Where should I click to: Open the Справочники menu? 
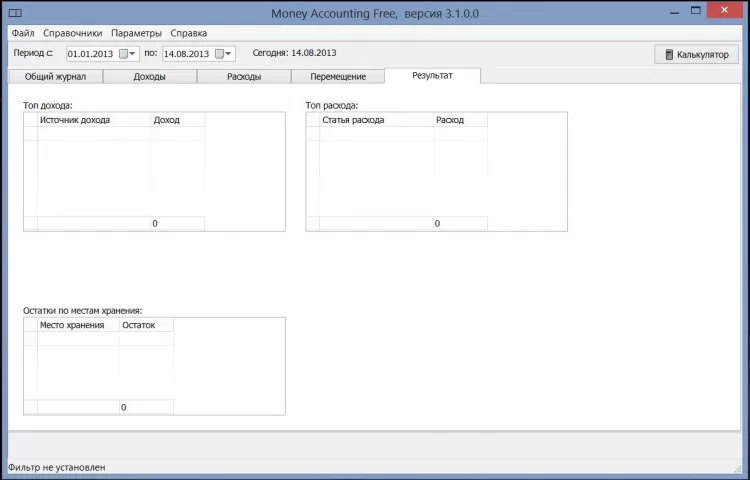pos(73,33)
